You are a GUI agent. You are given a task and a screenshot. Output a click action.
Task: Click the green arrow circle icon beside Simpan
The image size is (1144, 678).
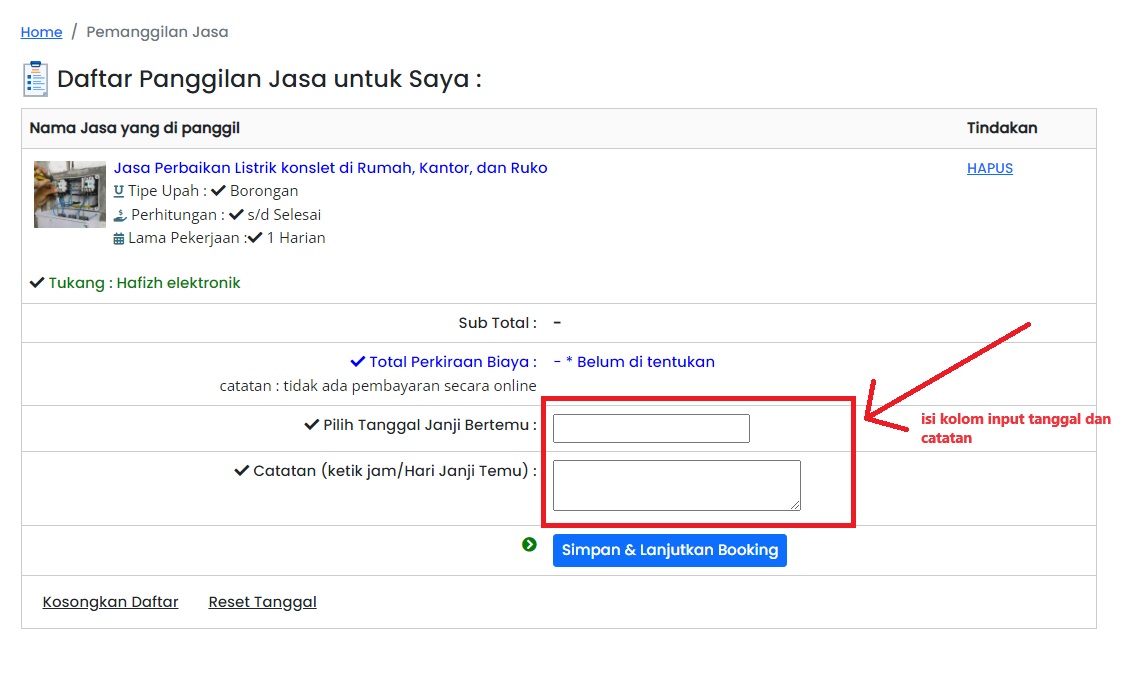click(x=529, y=545)
